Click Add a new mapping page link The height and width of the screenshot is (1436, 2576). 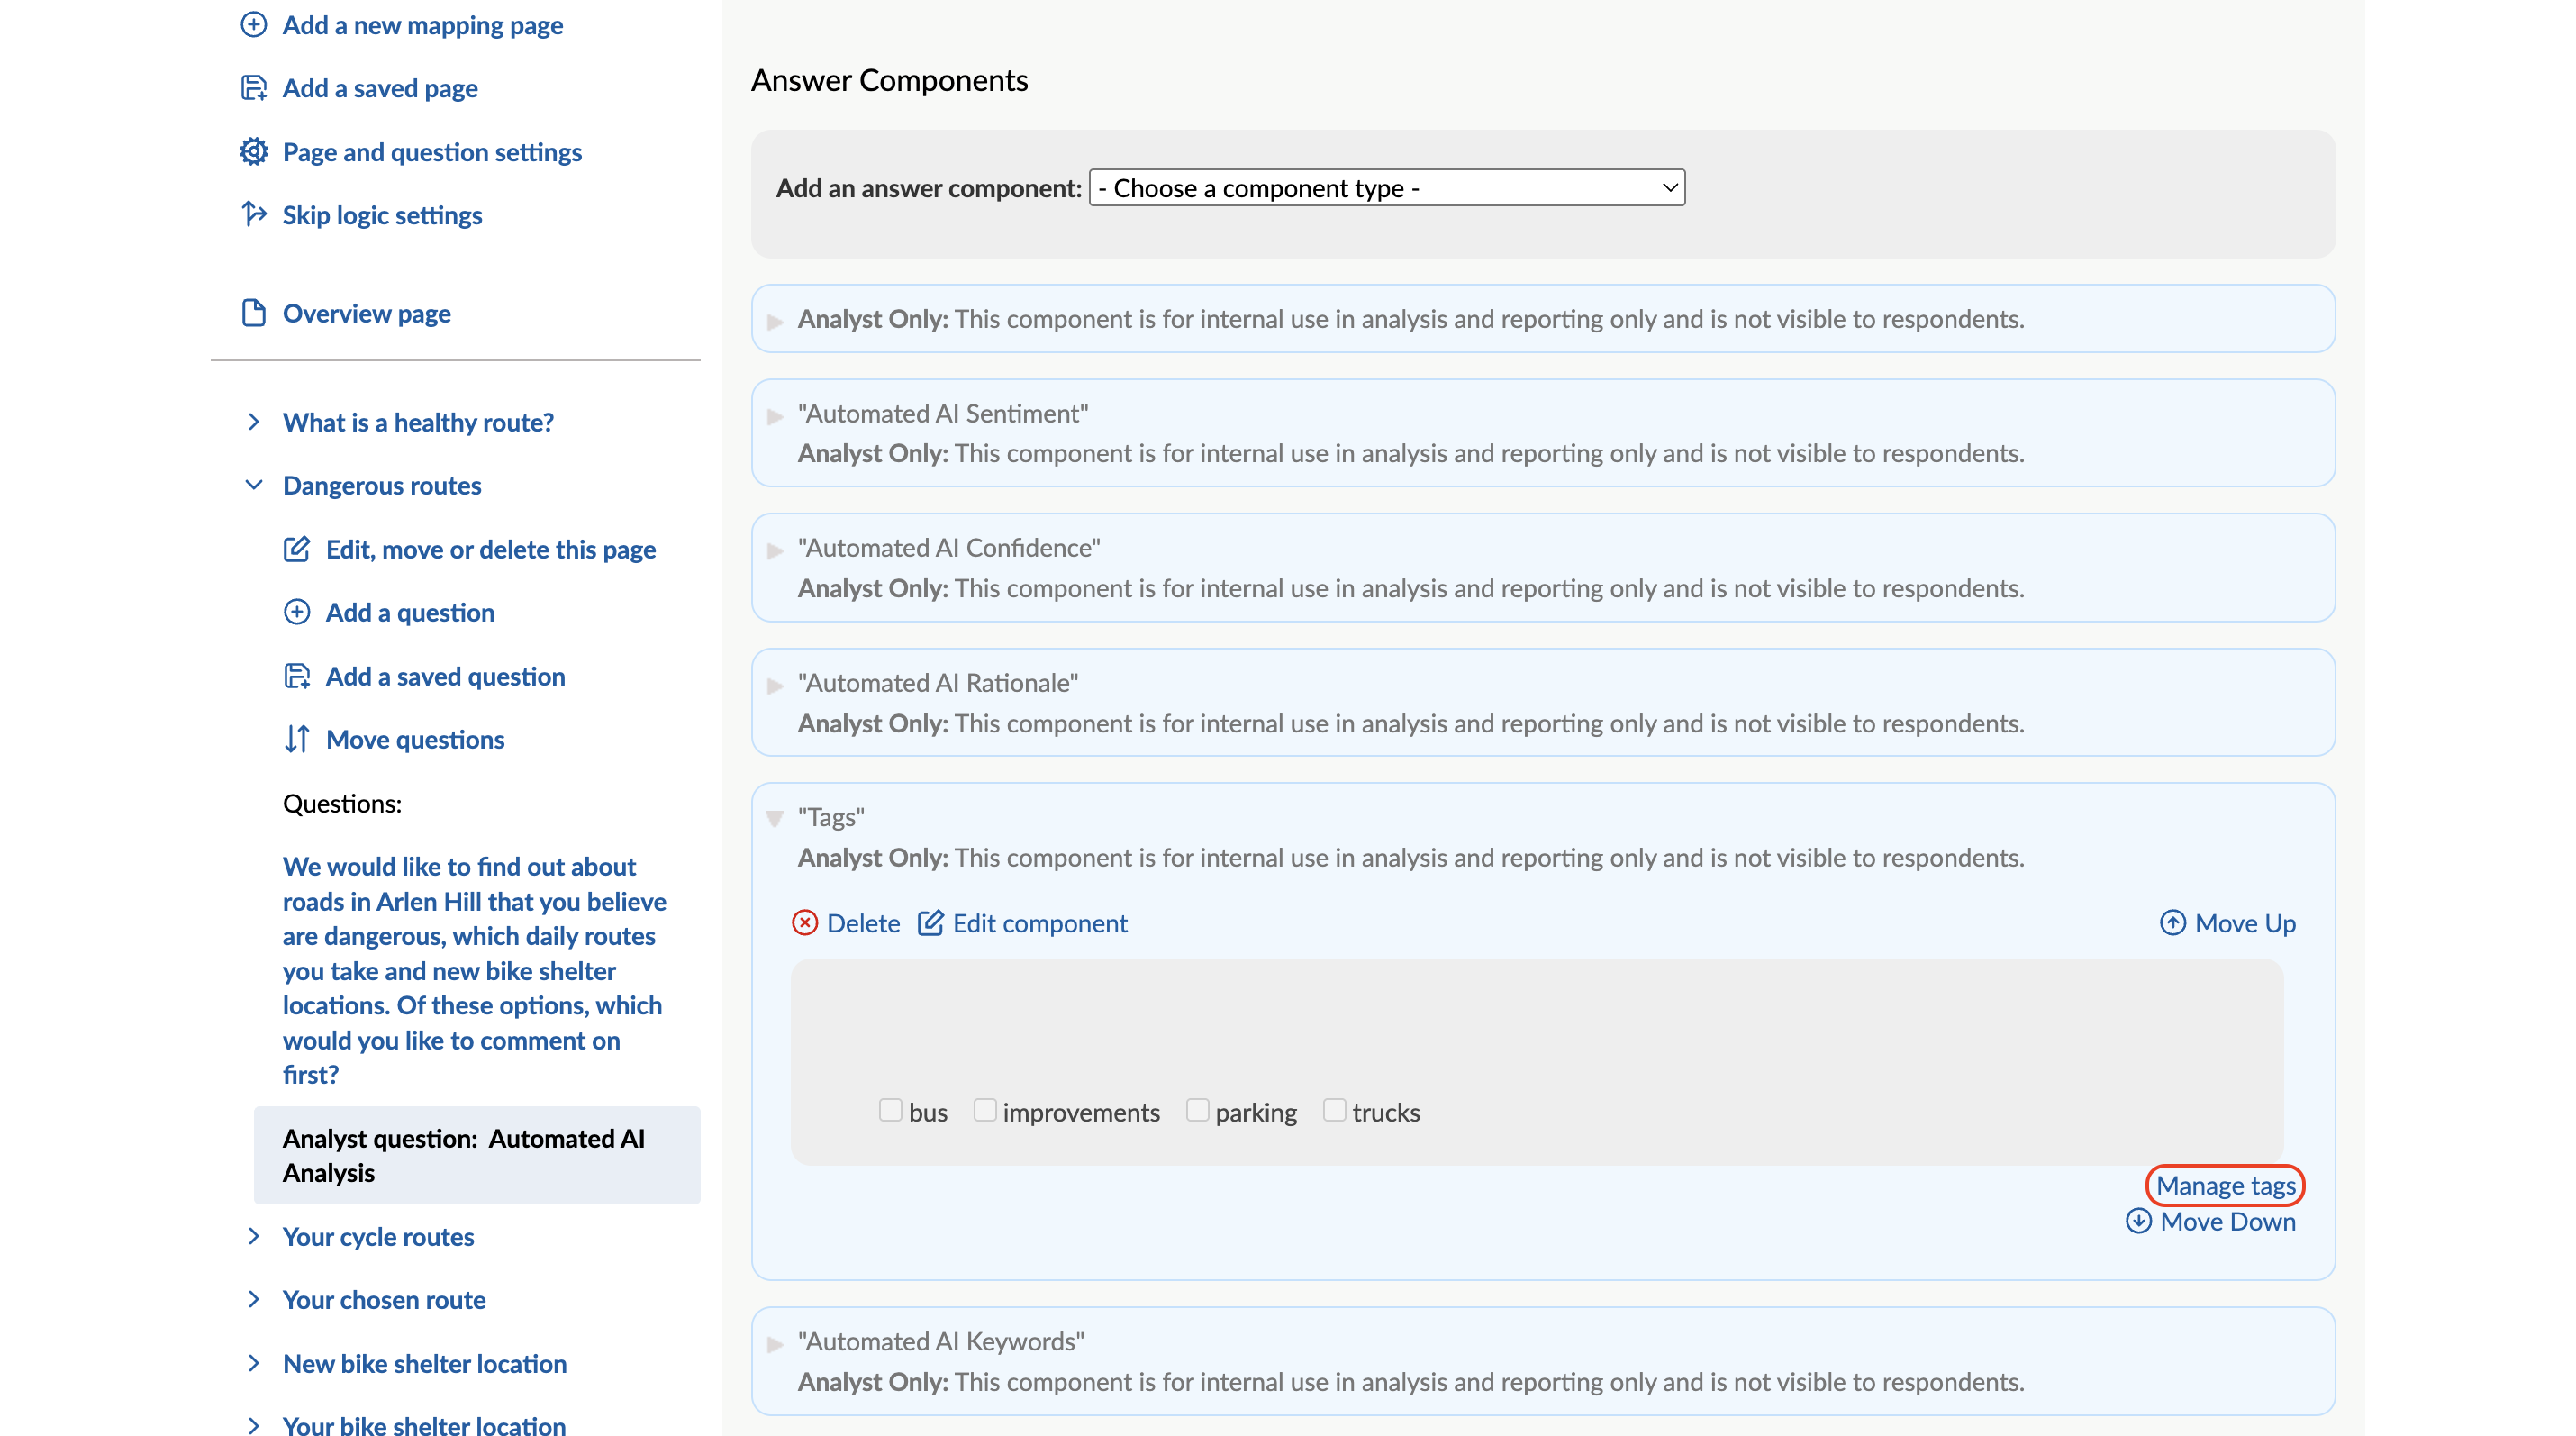click(423, 25)
